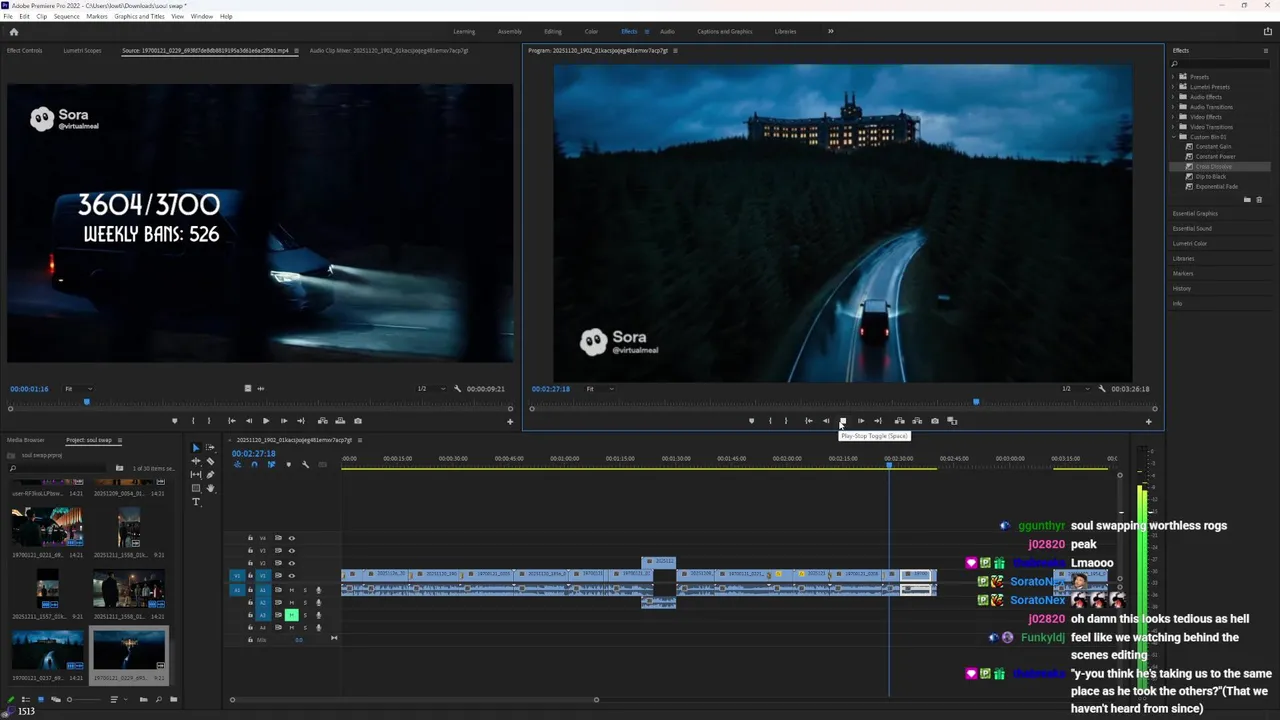Enable voice-over record on A1
The height and width of the screenshot is (720, 1280).
(319, 590)
